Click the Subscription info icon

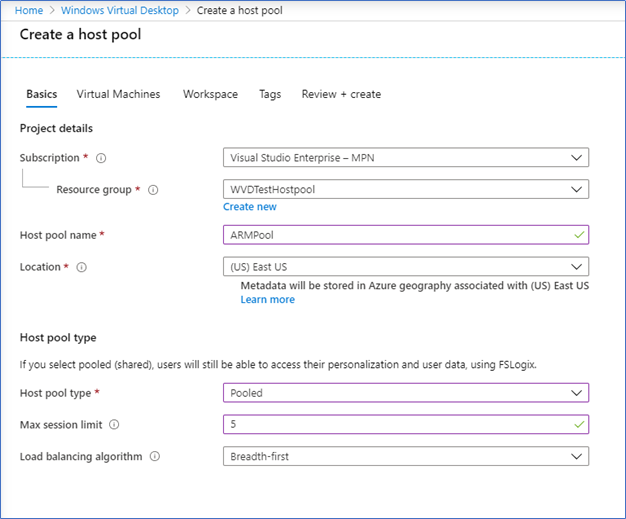[x=101, y=158]
